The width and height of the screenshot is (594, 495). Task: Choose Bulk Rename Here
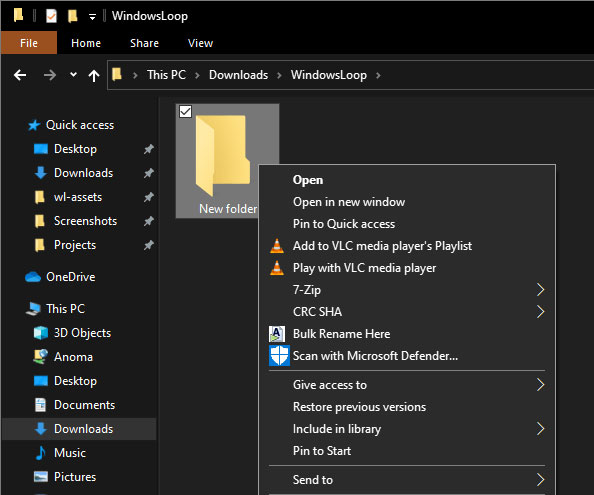407,334
